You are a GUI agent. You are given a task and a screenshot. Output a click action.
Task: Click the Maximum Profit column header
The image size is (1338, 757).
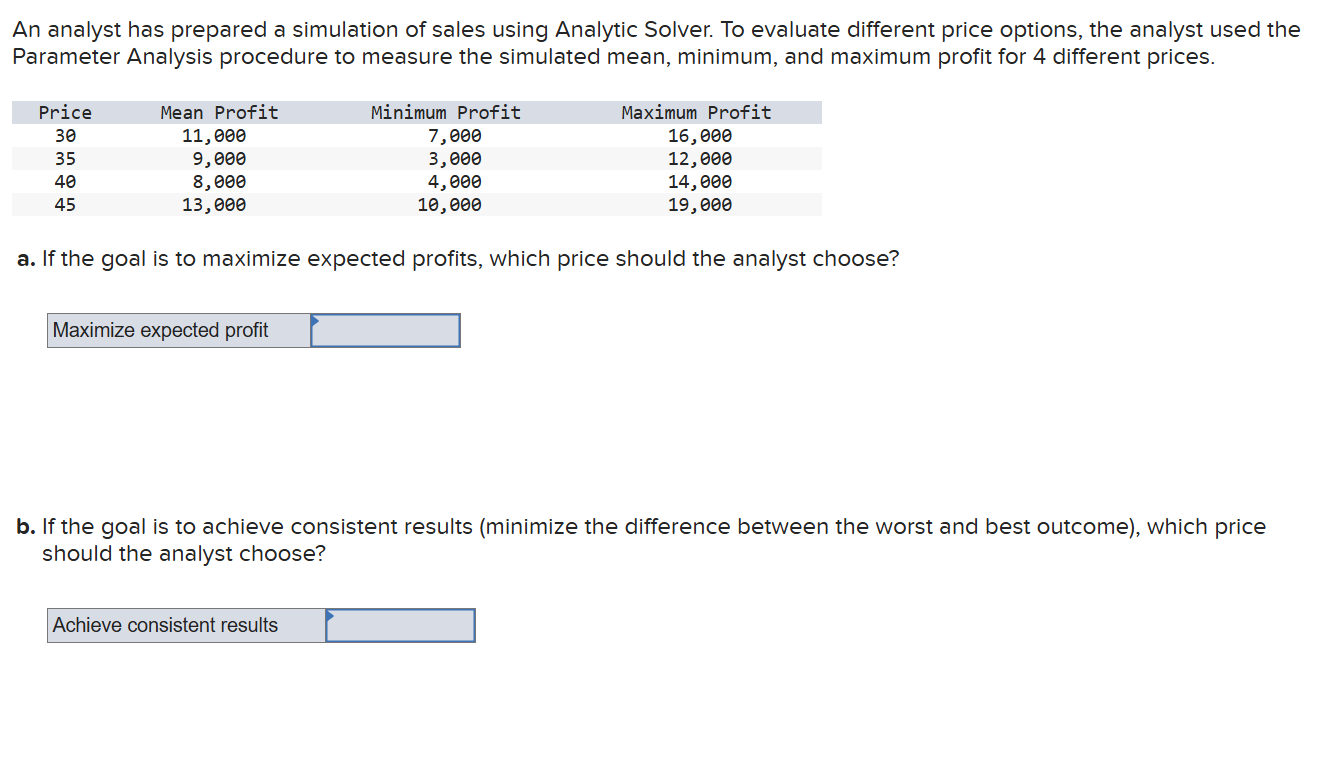(697, 112)
